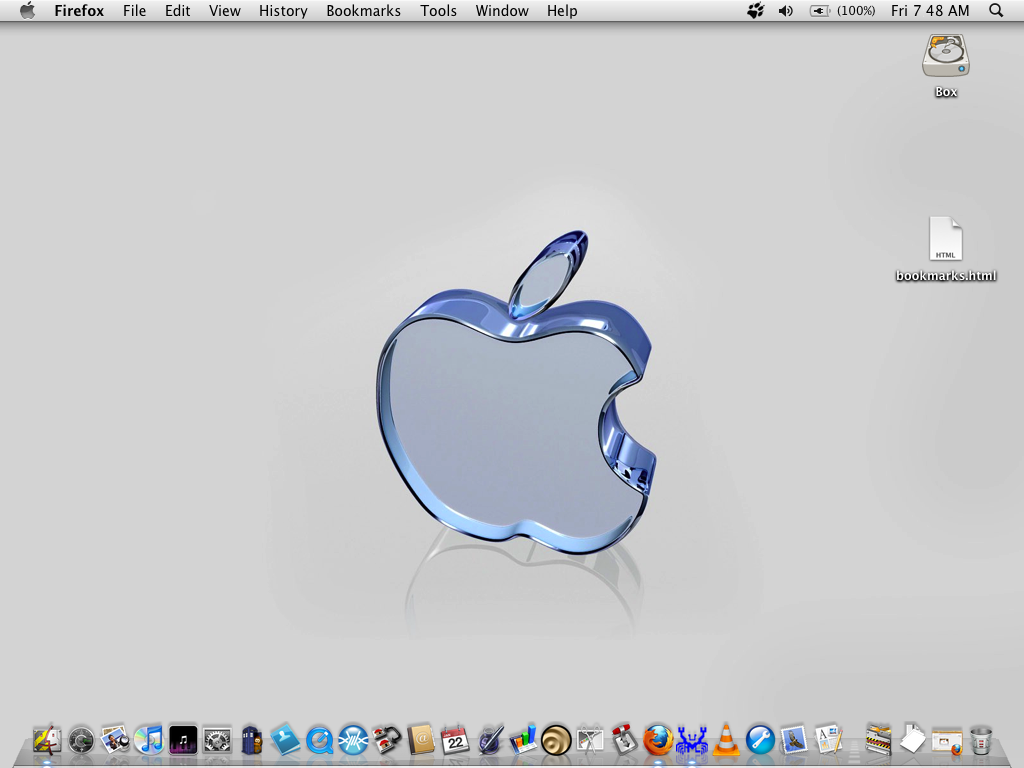The image size is (1024, 768).
Task: Open Time Machine dial icon in dock
Action: pos(82,741)
